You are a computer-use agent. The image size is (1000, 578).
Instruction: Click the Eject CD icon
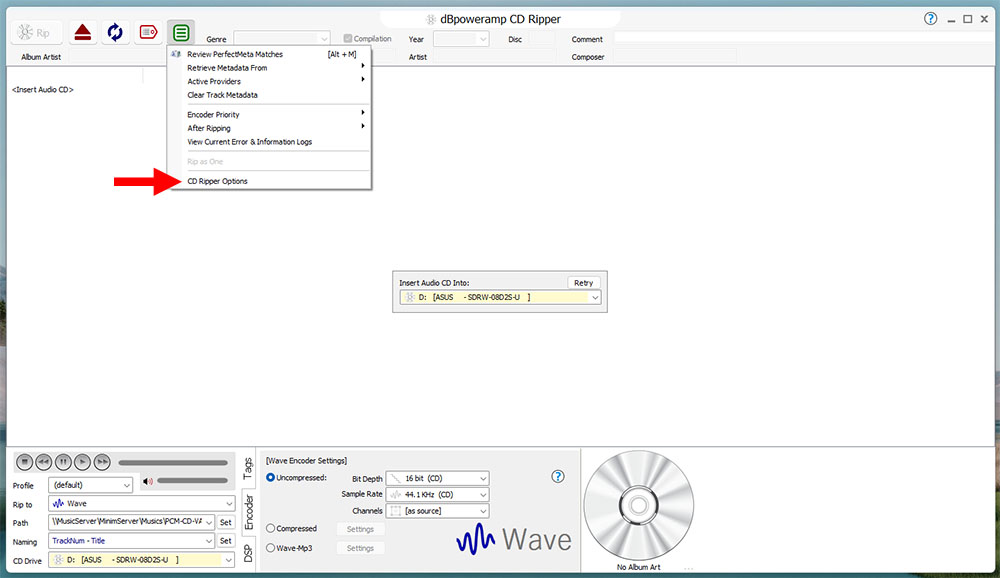[84, 32]
